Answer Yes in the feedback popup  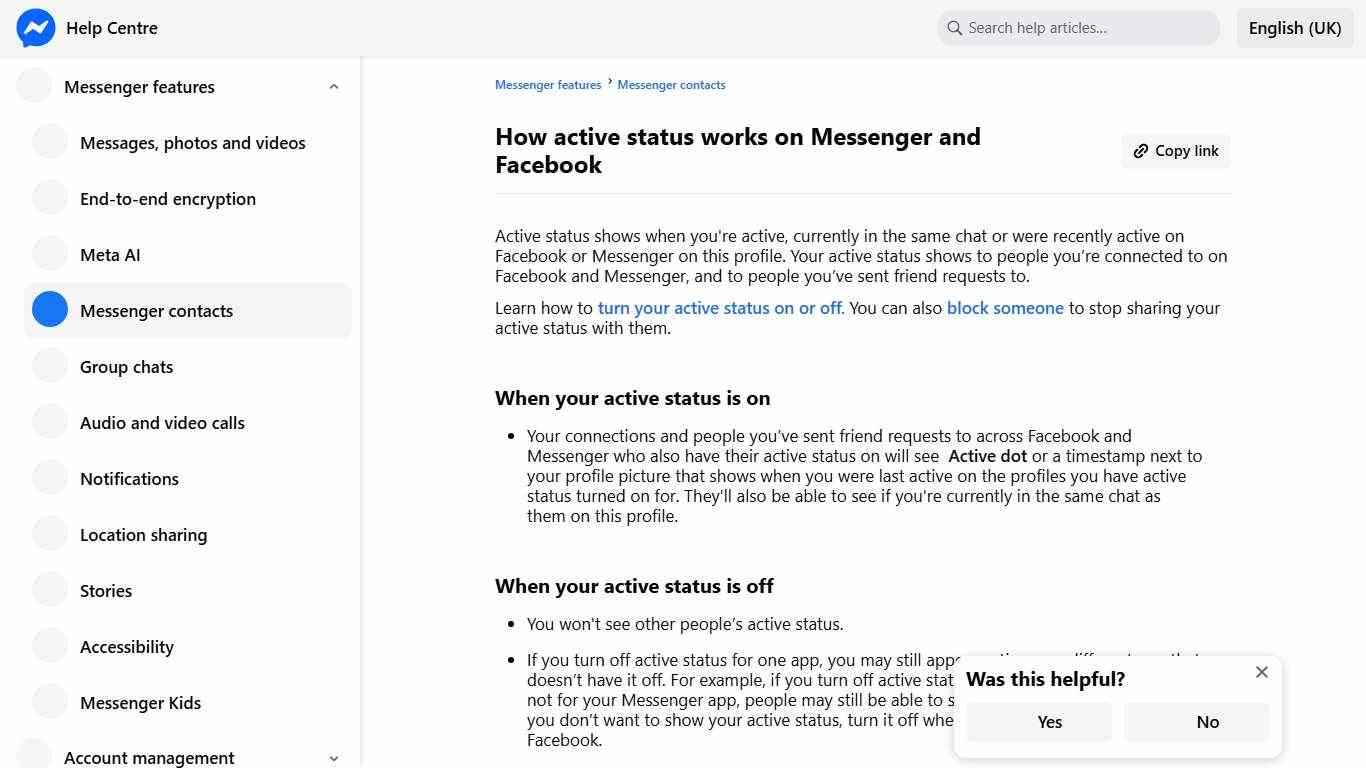(1049, 721)
